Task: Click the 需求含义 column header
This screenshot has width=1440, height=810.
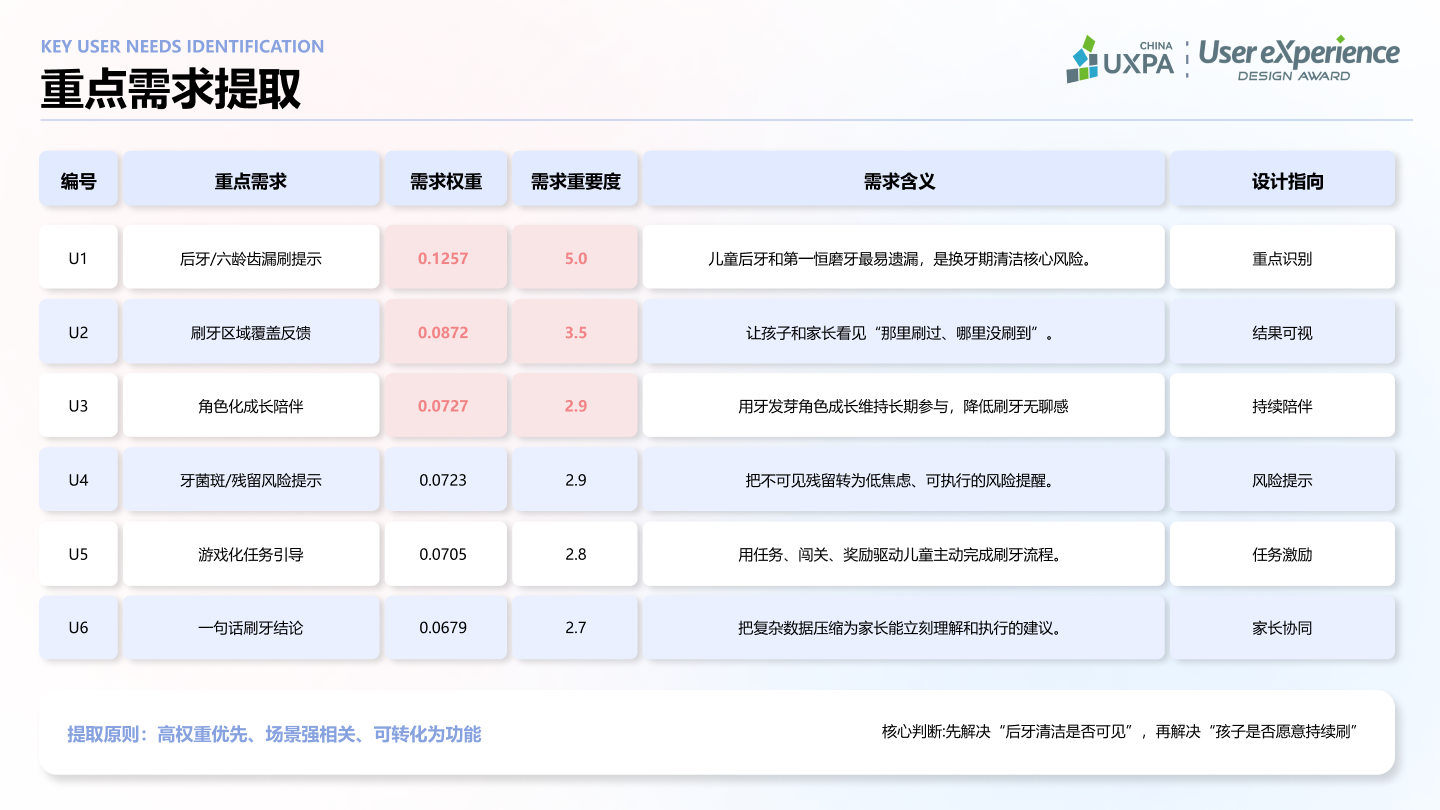Action: (x=904, y=181)
